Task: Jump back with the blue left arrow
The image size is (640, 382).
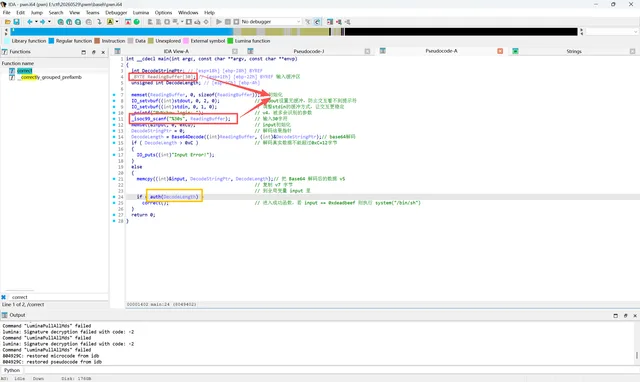Action: (x=30, y=22)
